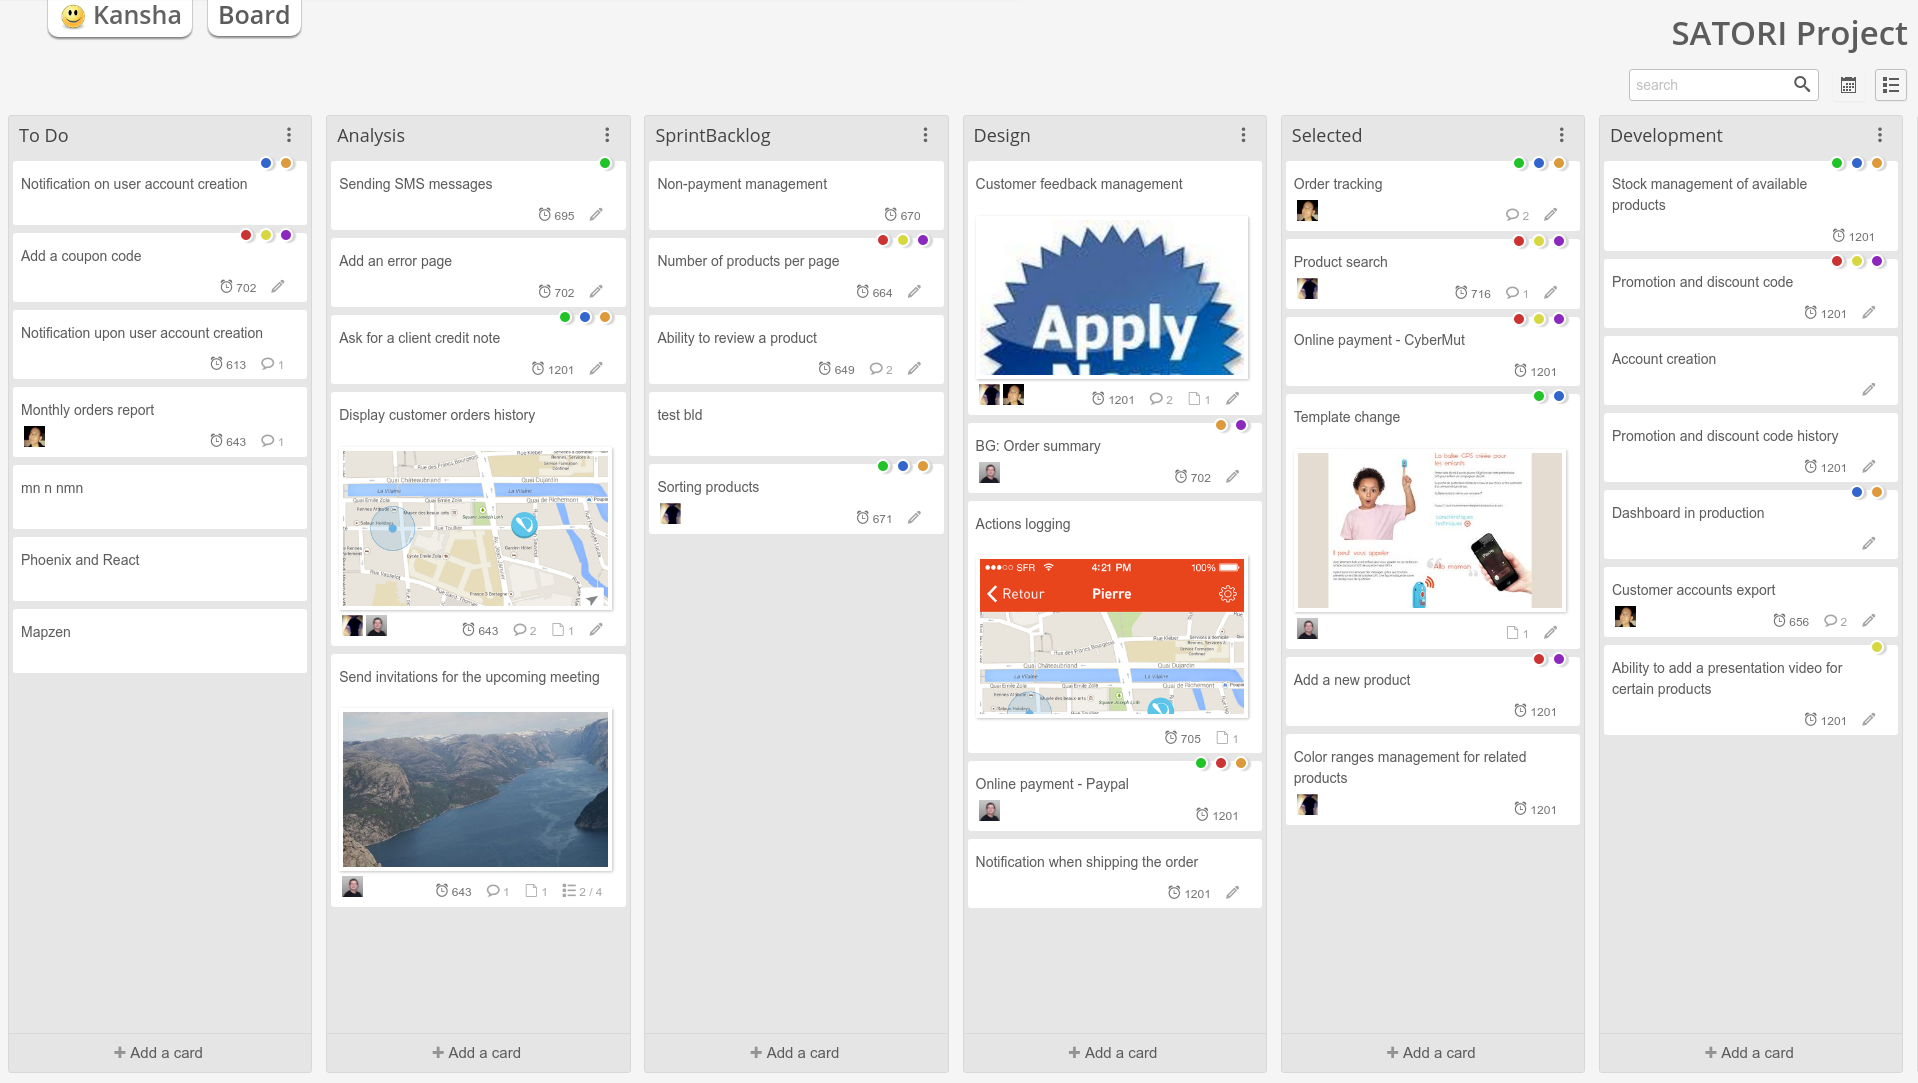Click the search magnifier icon

pyautogui.click(x=1801, y=84)
